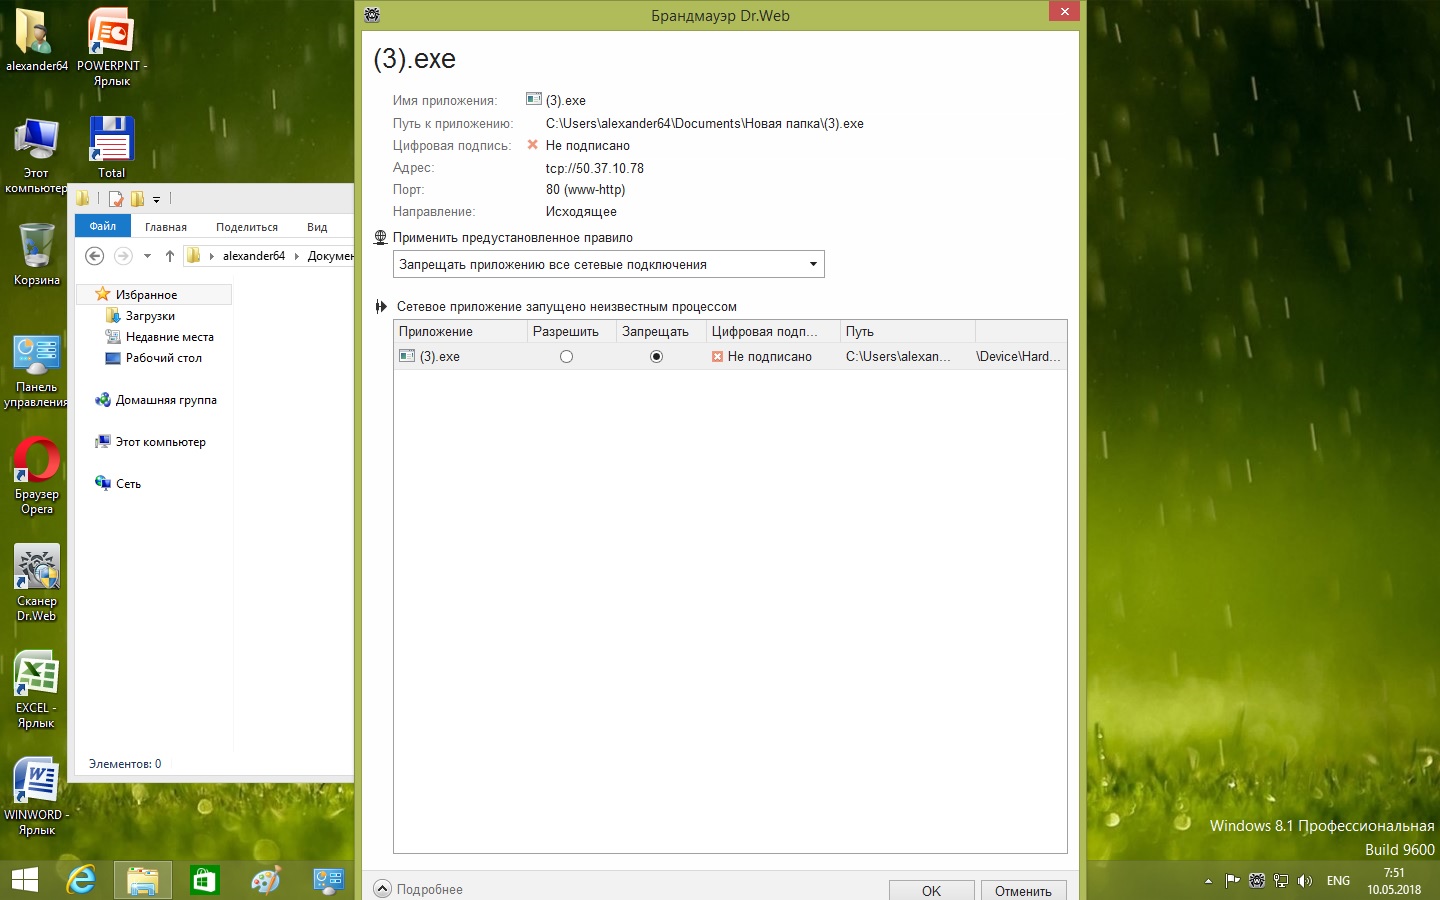
Task: Switch to File Explorer in the taskbar
Action: (x=143, y=880)
